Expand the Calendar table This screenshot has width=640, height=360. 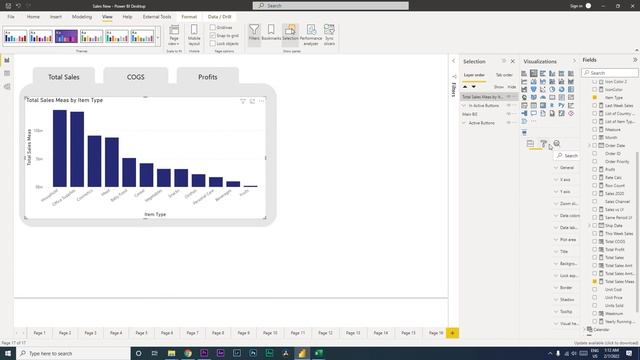point(585,329)
